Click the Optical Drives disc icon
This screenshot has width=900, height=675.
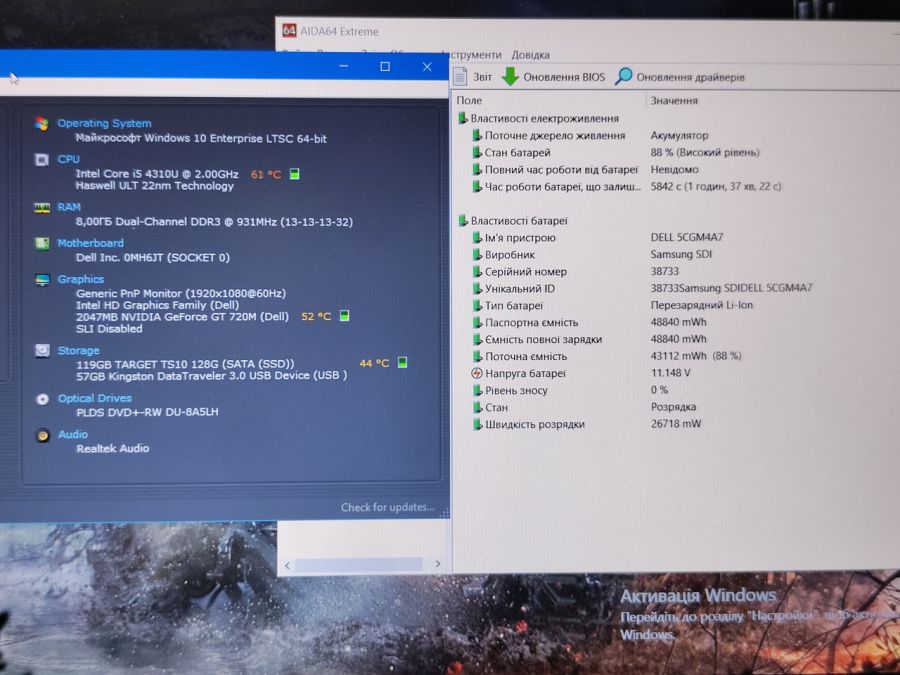coord(42,399)
